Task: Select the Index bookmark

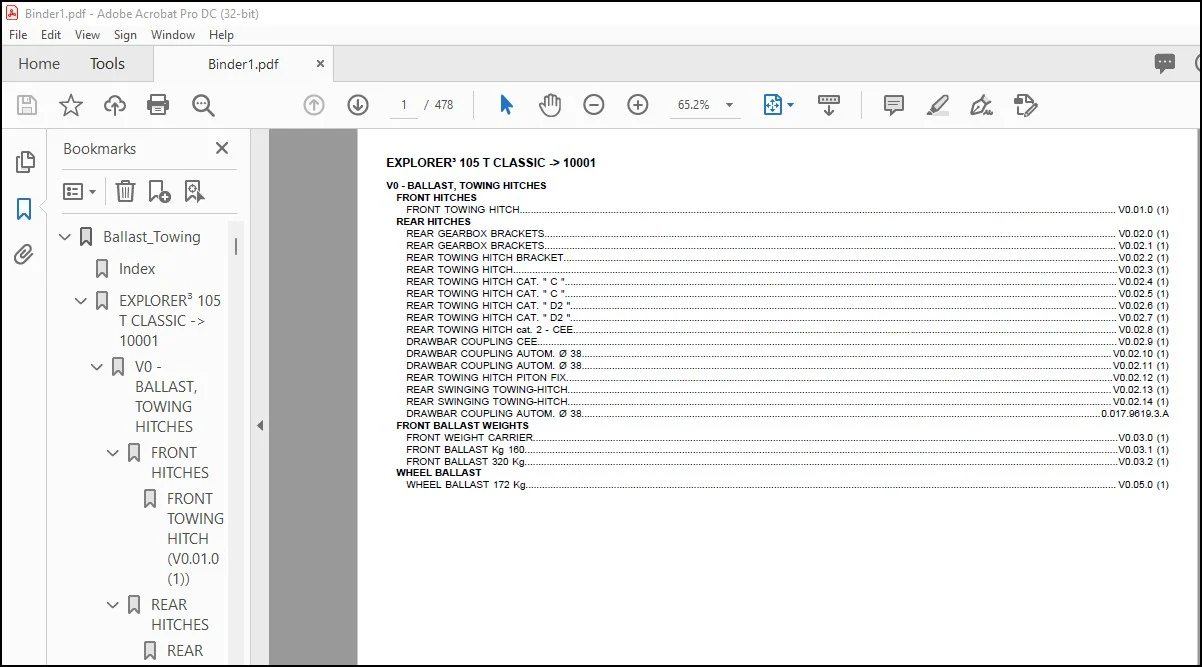Action: pyautogui.click(x=137, y=269)
